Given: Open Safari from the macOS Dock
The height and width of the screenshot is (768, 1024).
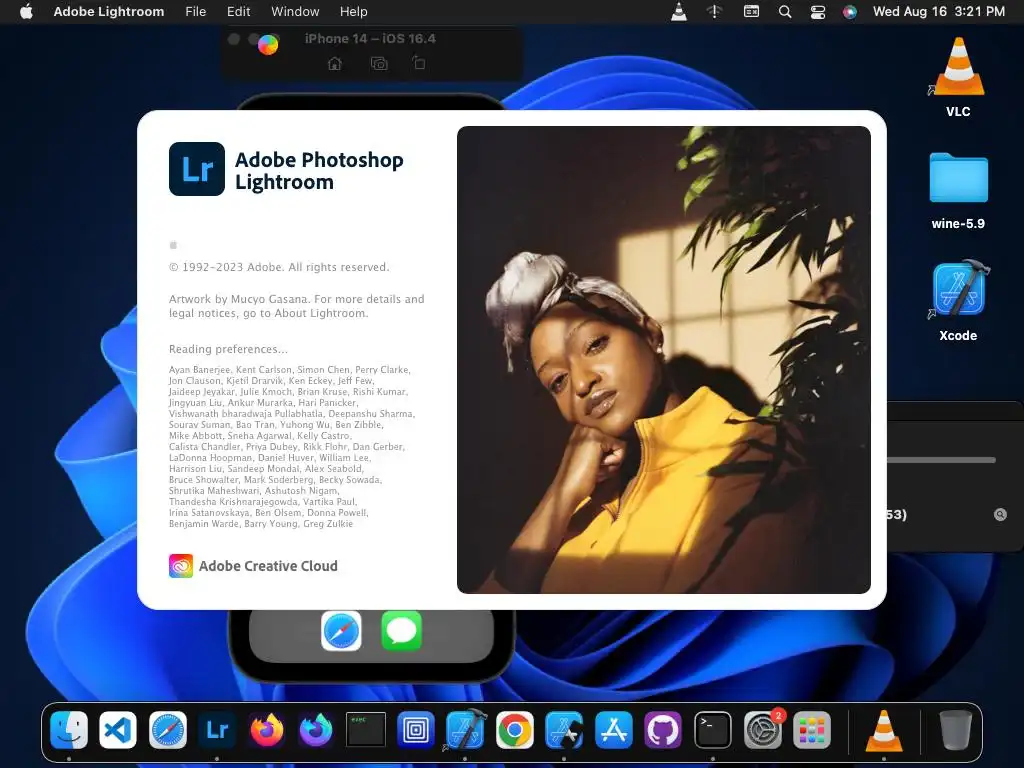Looking at the screenshot, I should 168,729.
